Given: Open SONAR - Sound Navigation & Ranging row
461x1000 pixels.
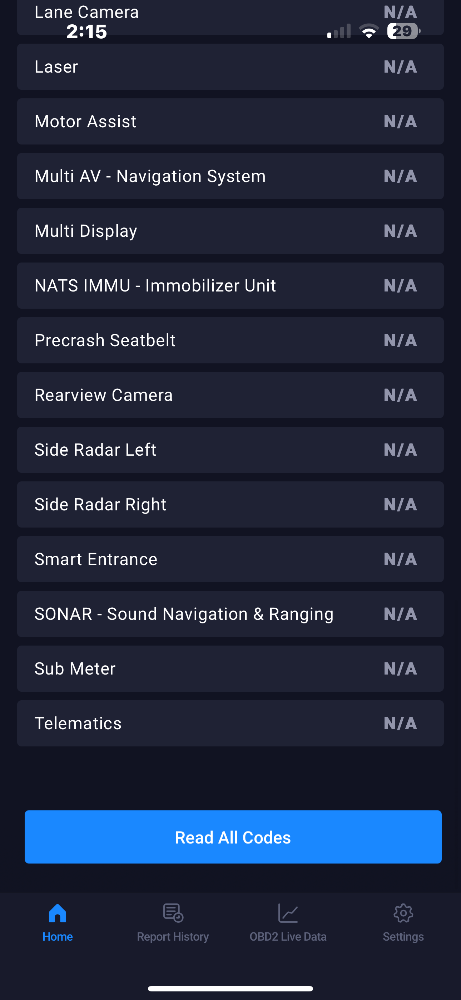Looking at the screenshot, I should click(230, 614).
